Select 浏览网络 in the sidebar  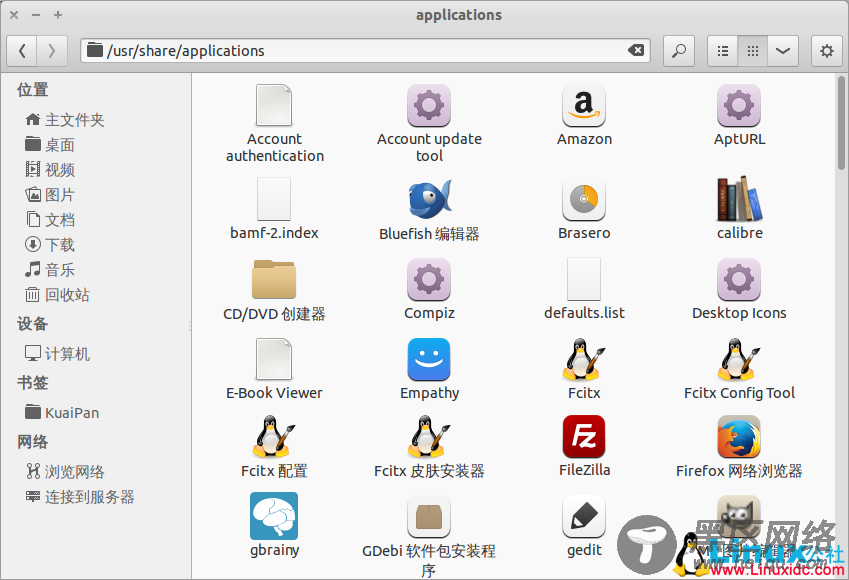click(65, 472)
